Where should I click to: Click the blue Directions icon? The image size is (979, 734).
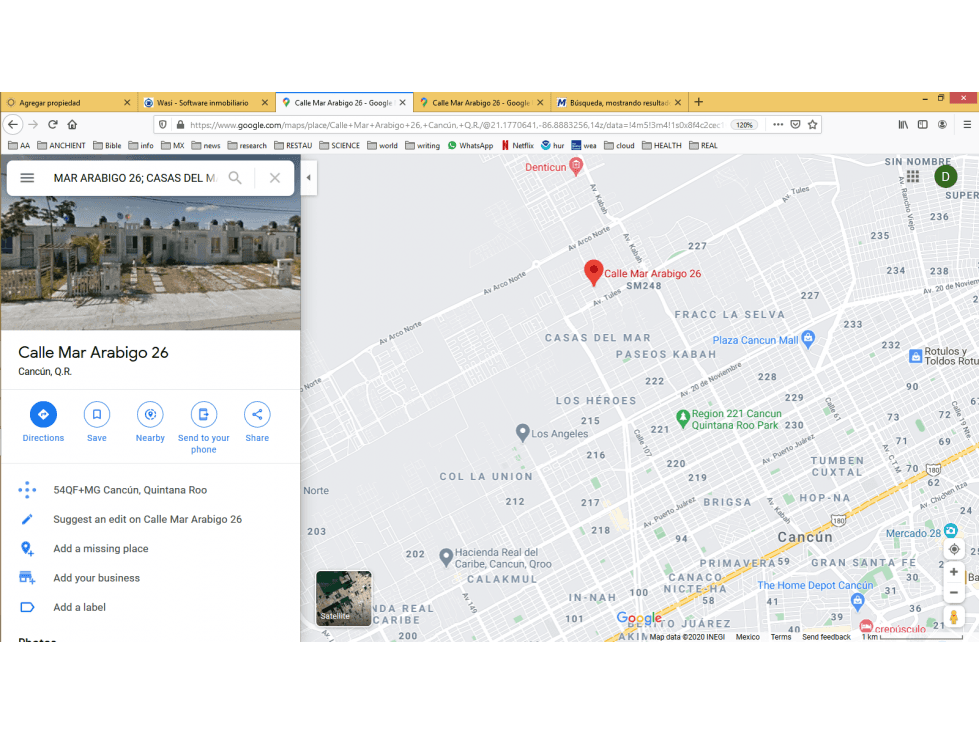pos(43,414)
